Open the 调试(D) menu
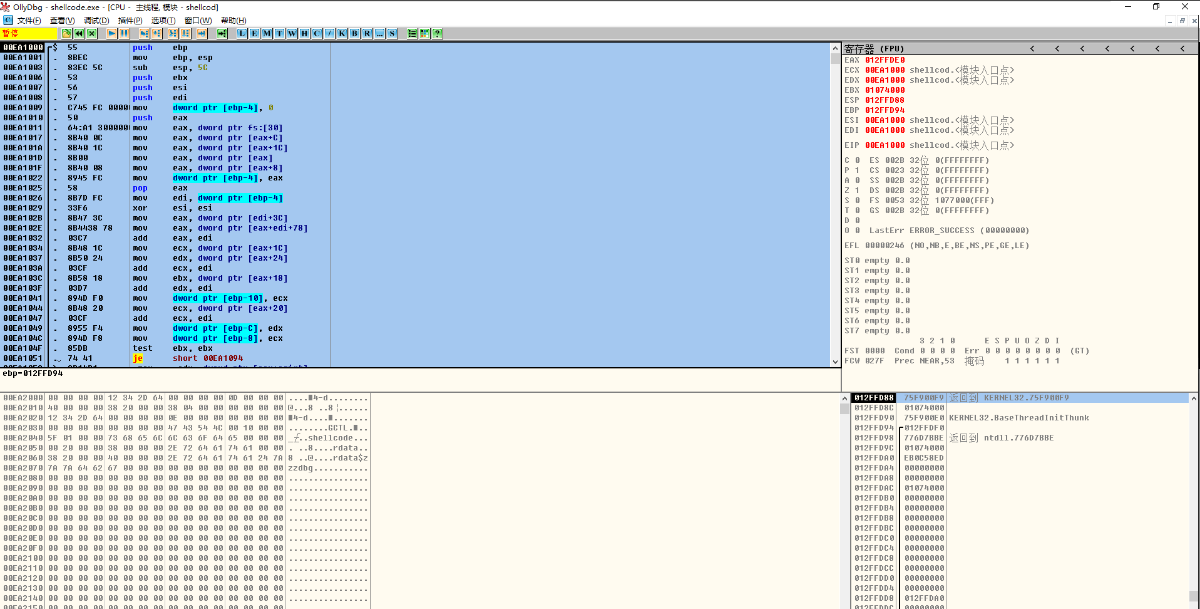The height and width of the screenshot is (609, 1200). (x=96, y=20)
